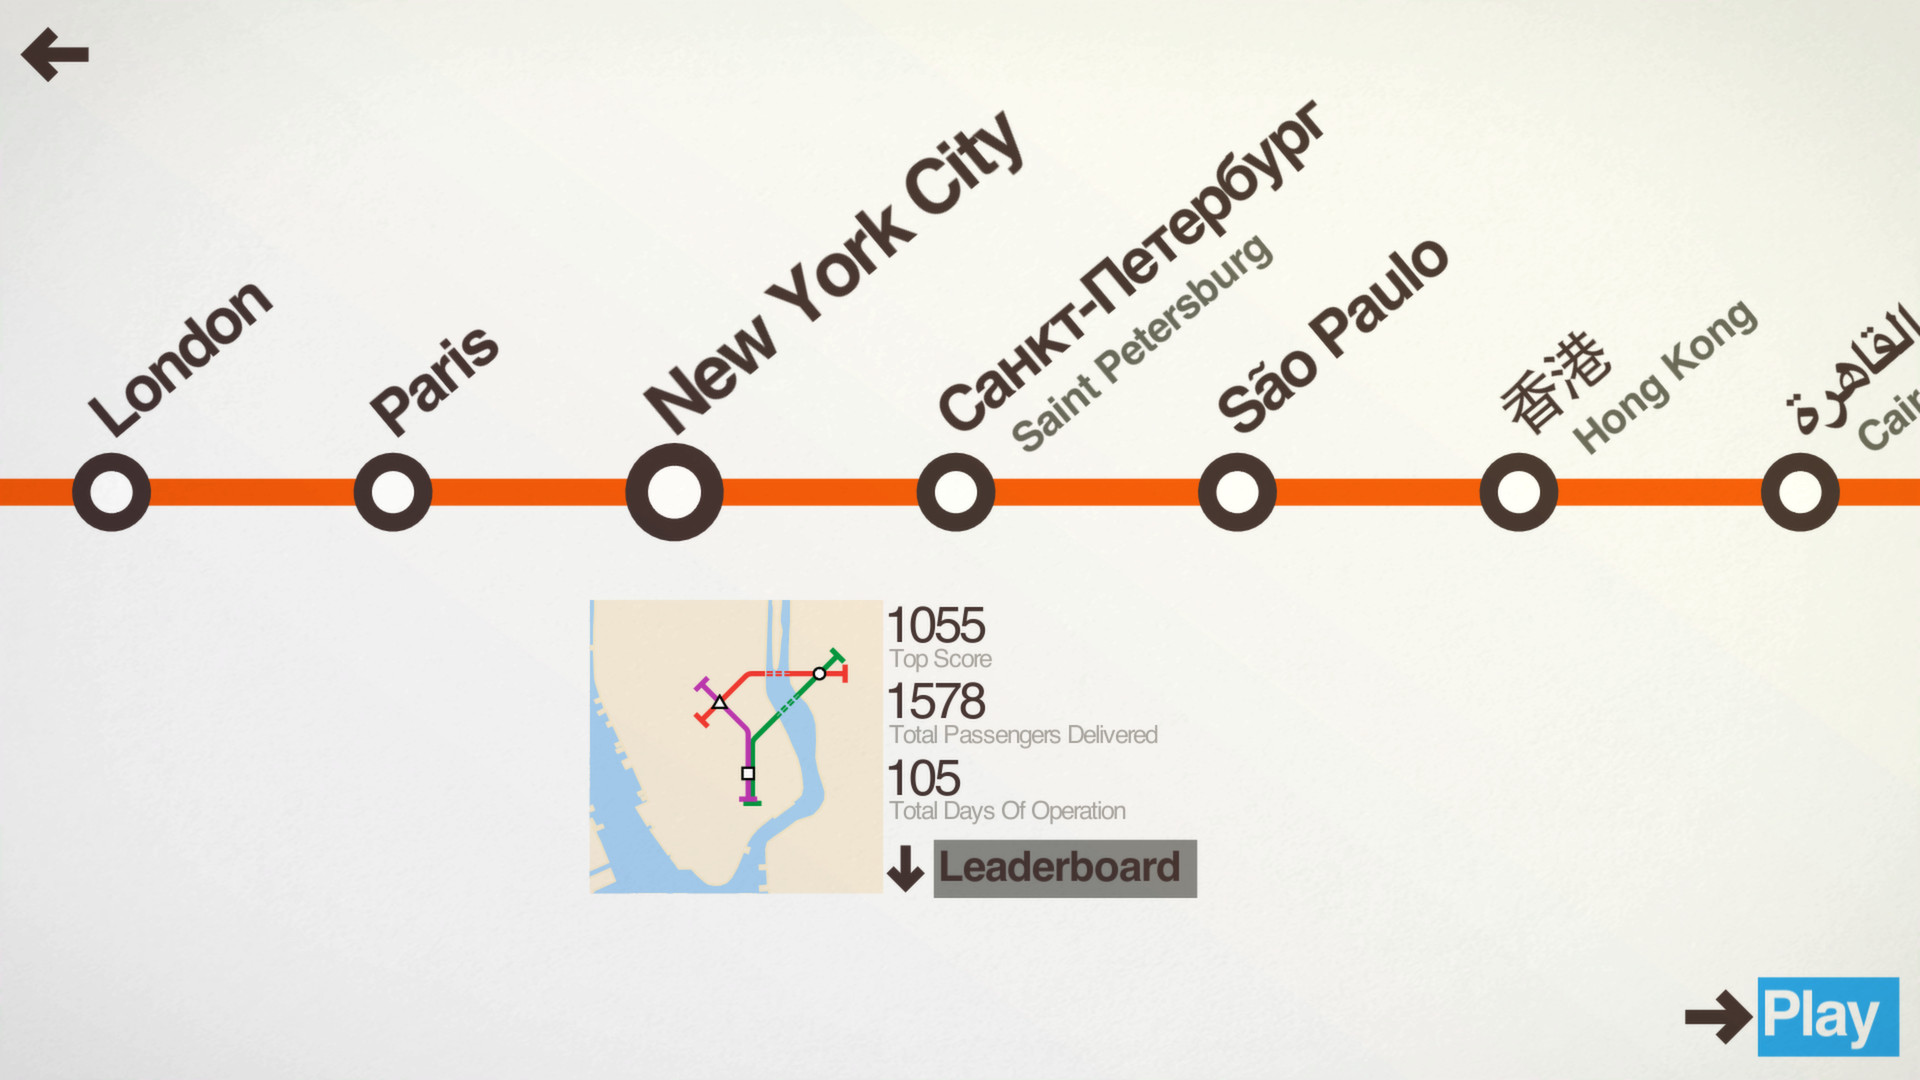Open the Leaderboard for New York City

1062,866
